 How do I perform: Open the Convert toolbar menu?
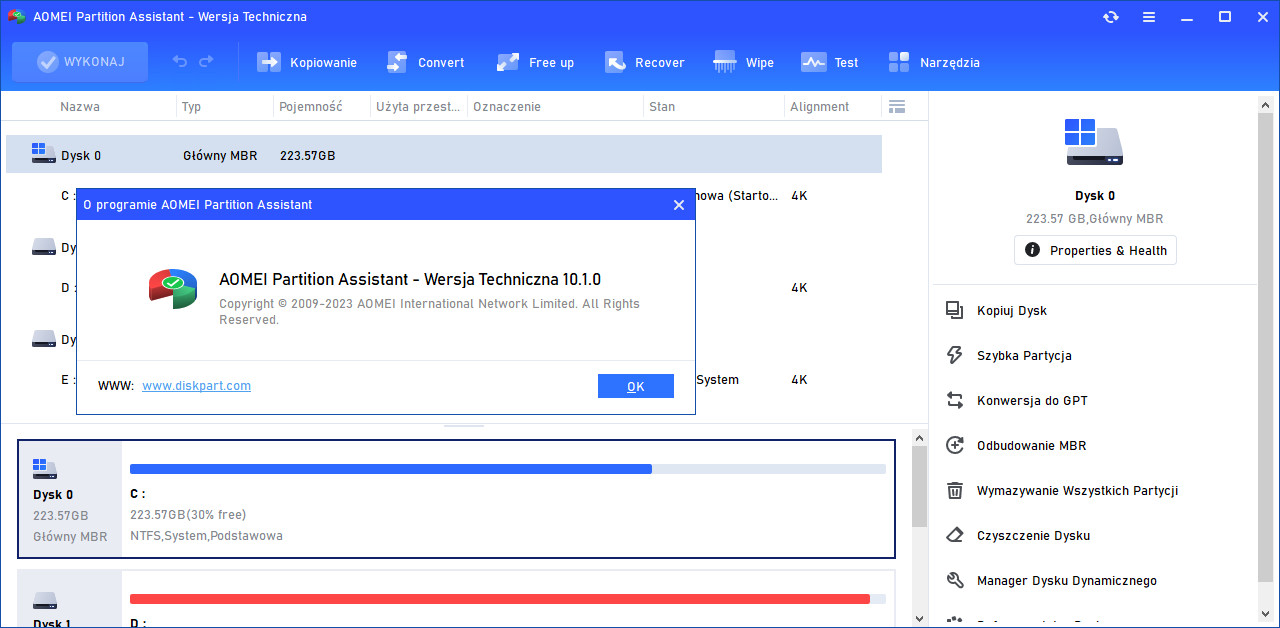click(425, 62)
